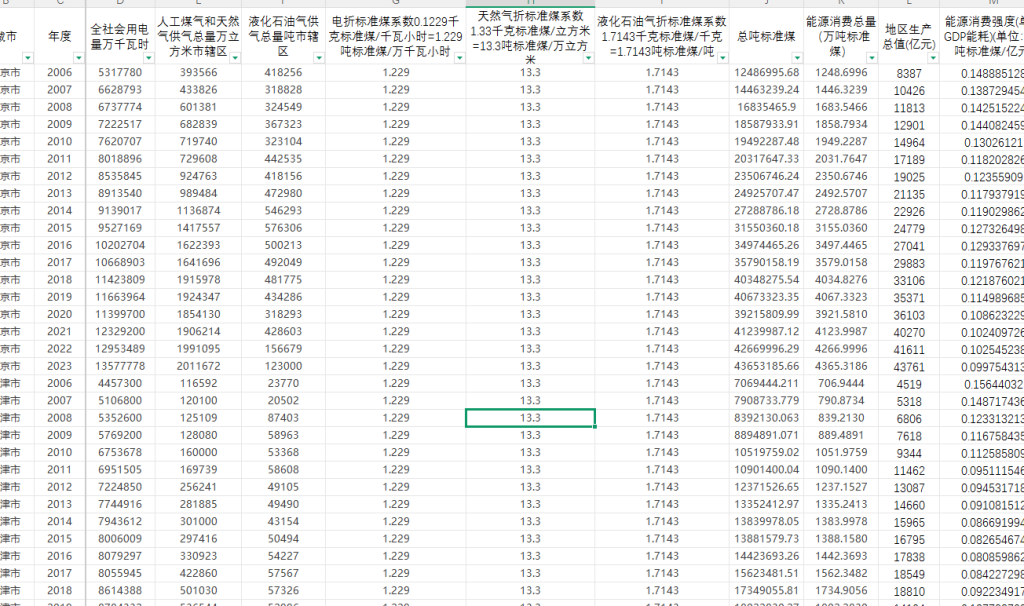Open the 天然气折标准煤系数 filter dropdown
Viewport: 1024px width, 606px height.
coord(588,58)
